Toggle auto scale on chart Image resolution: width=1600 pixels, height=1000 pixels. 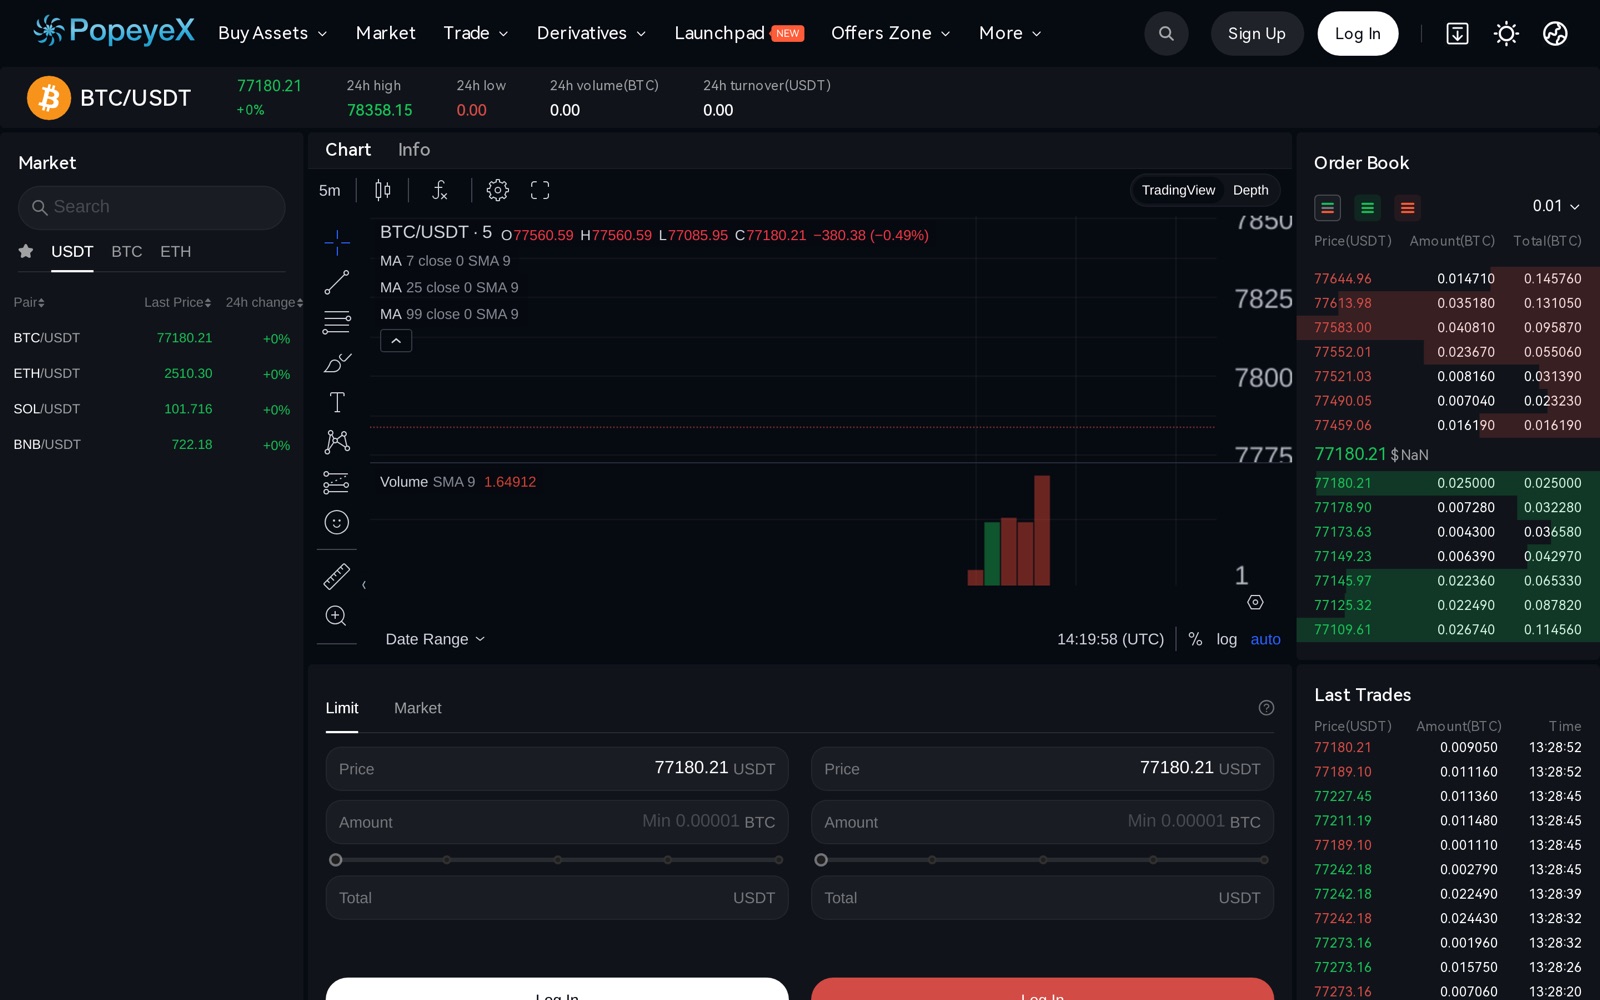tap(1265, 639)
